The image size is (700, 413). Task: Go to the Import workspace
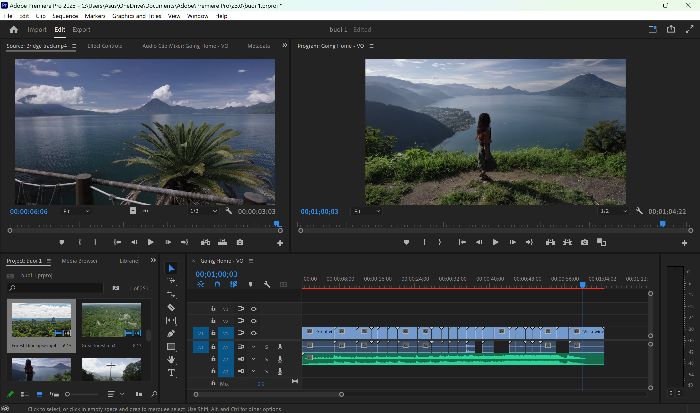[x=37, y=29]
